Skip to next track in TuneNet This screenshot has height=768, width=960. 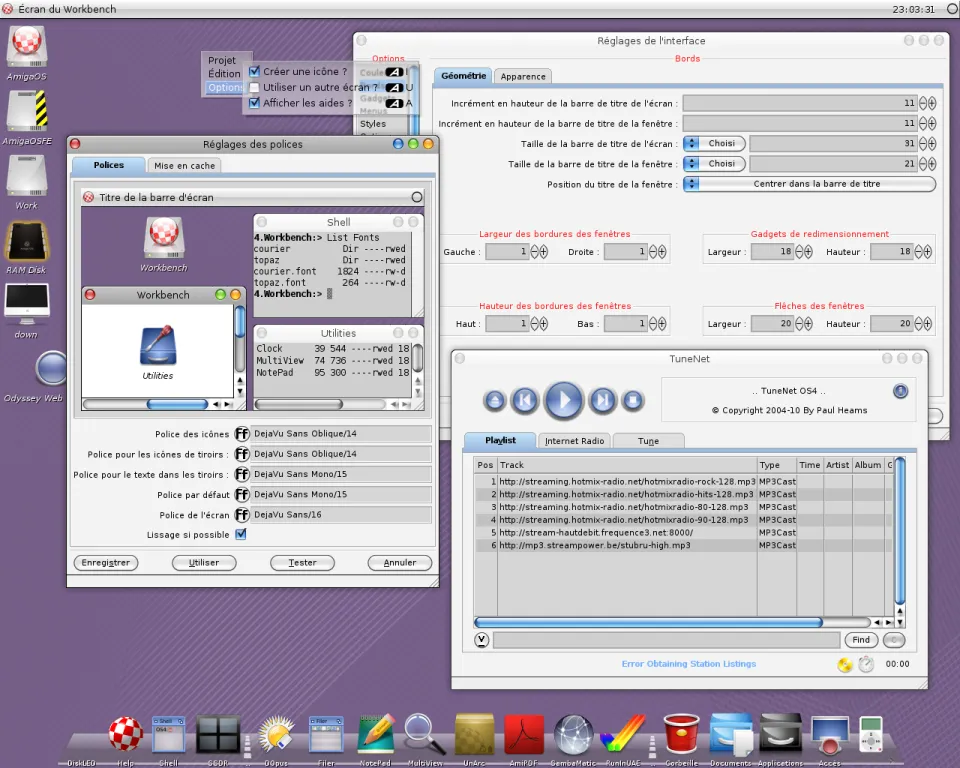602,401
